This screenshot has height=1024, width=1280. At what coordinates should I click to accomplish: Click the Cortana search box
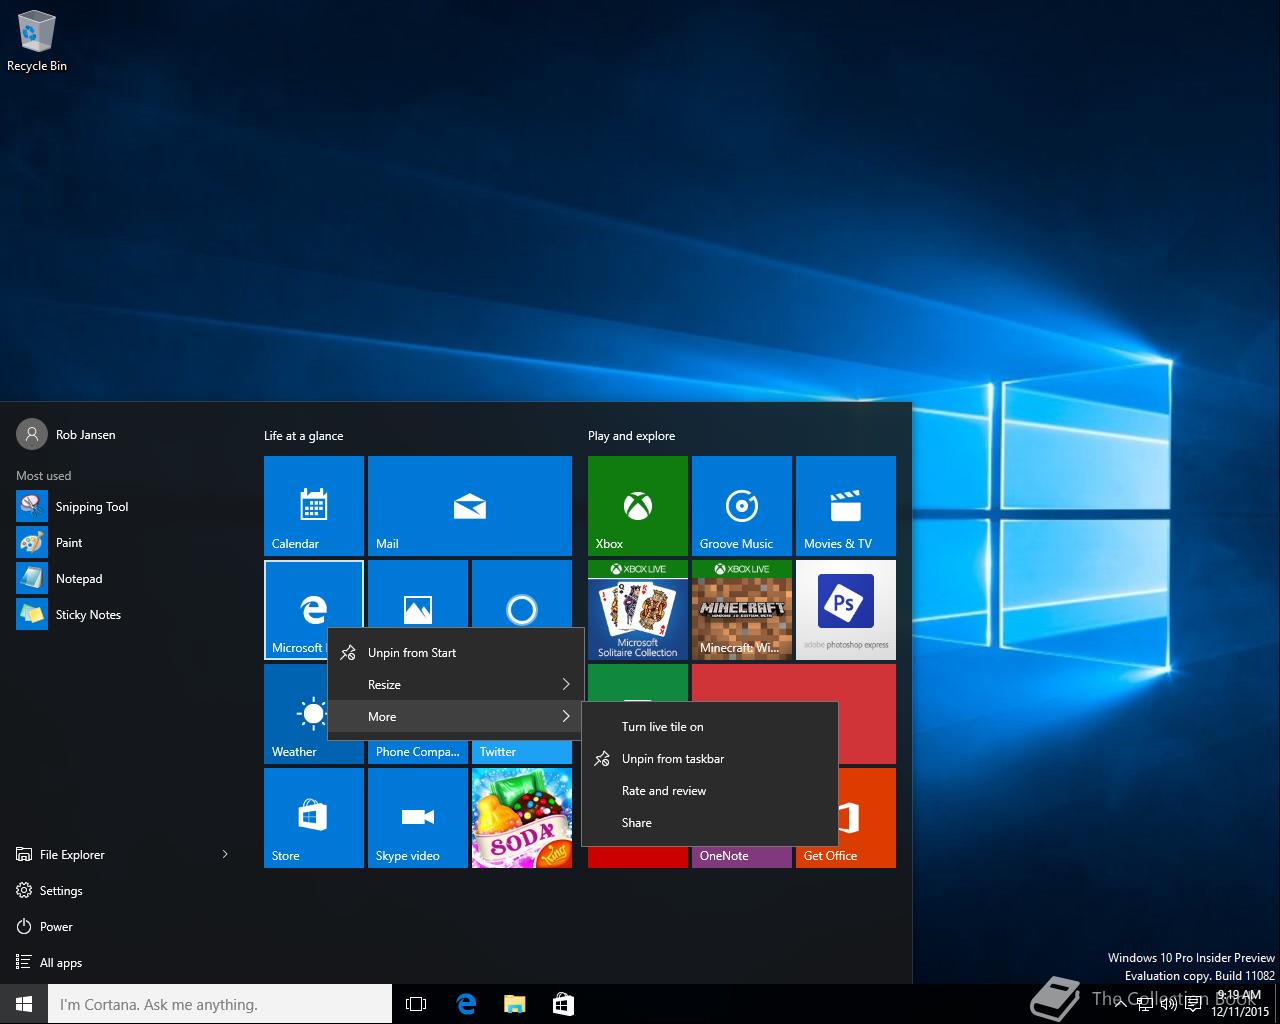220,1004
